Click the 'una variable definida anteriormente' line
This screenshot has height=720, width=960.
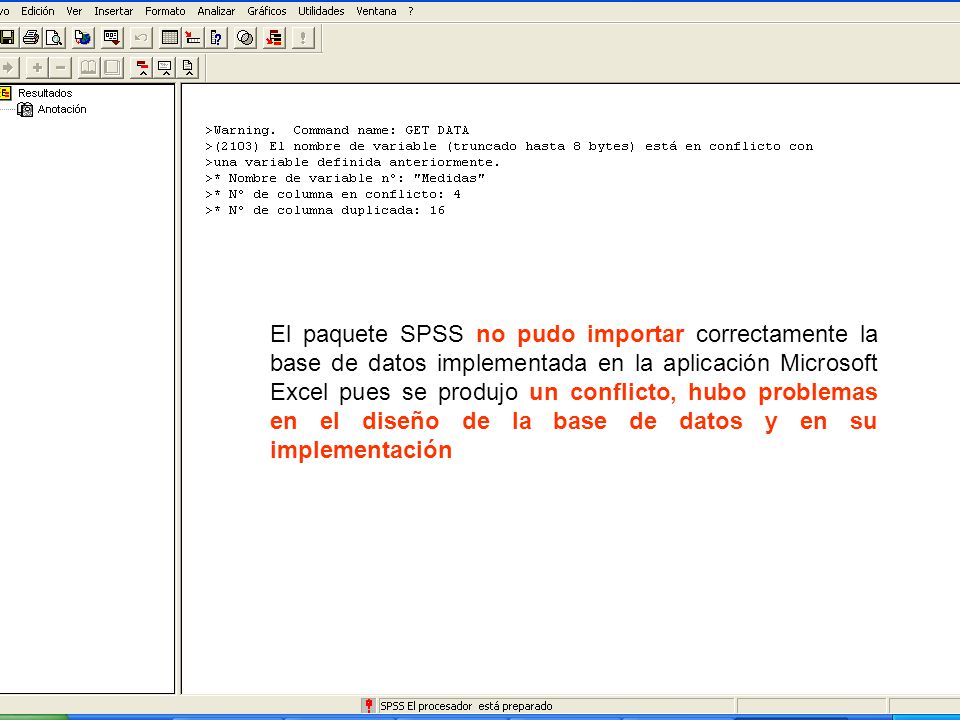click(353, 162)
